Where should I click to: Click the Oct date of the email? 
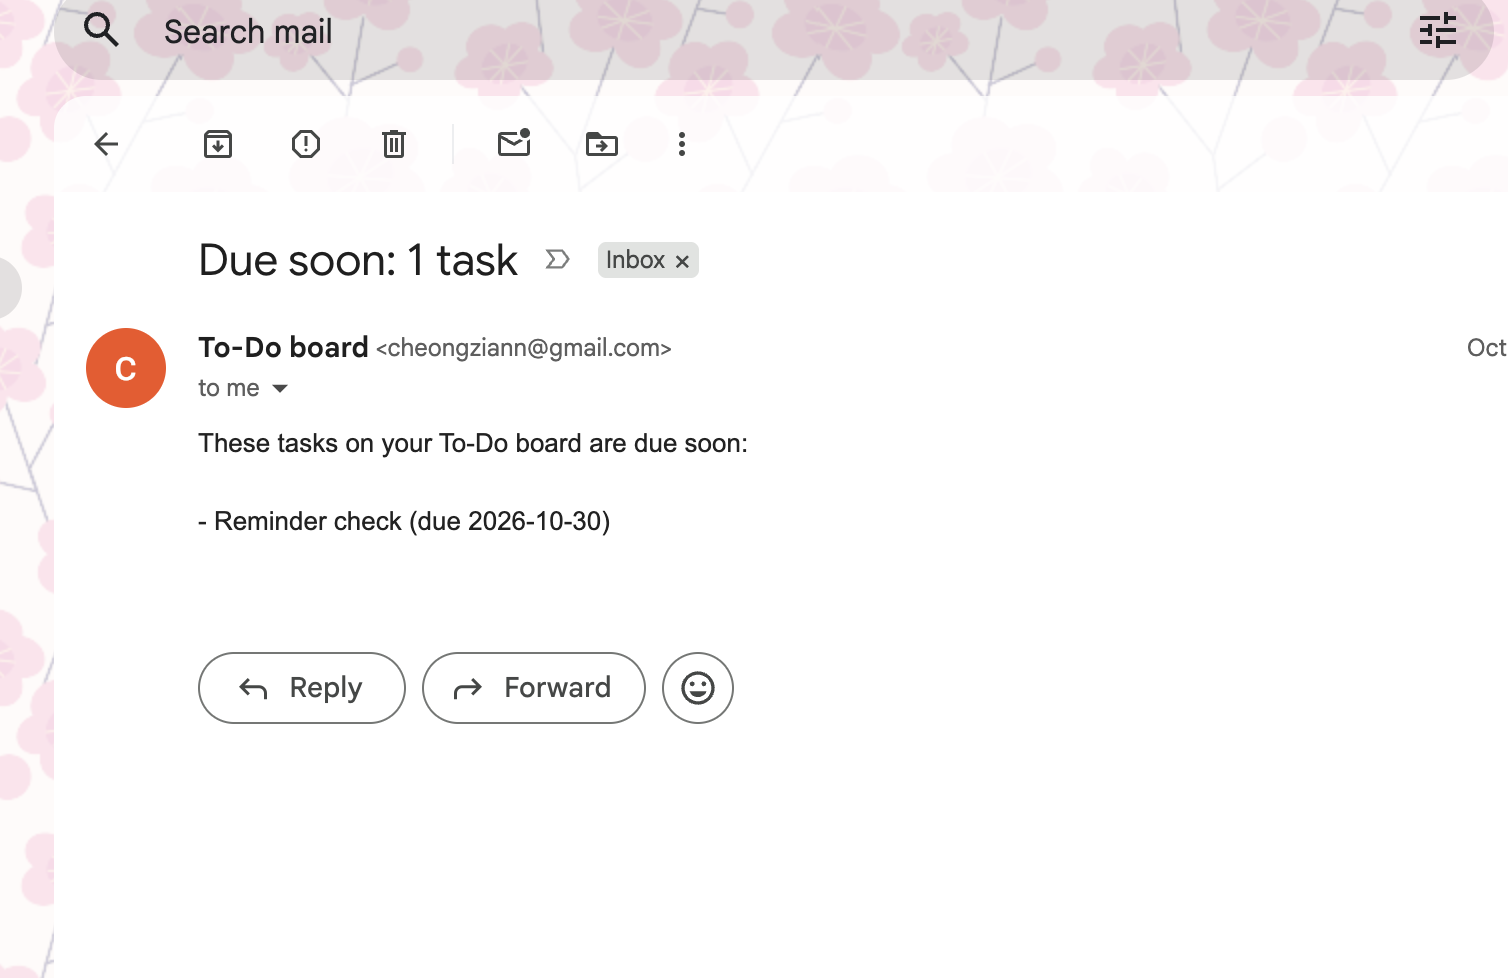[1486, 348]
